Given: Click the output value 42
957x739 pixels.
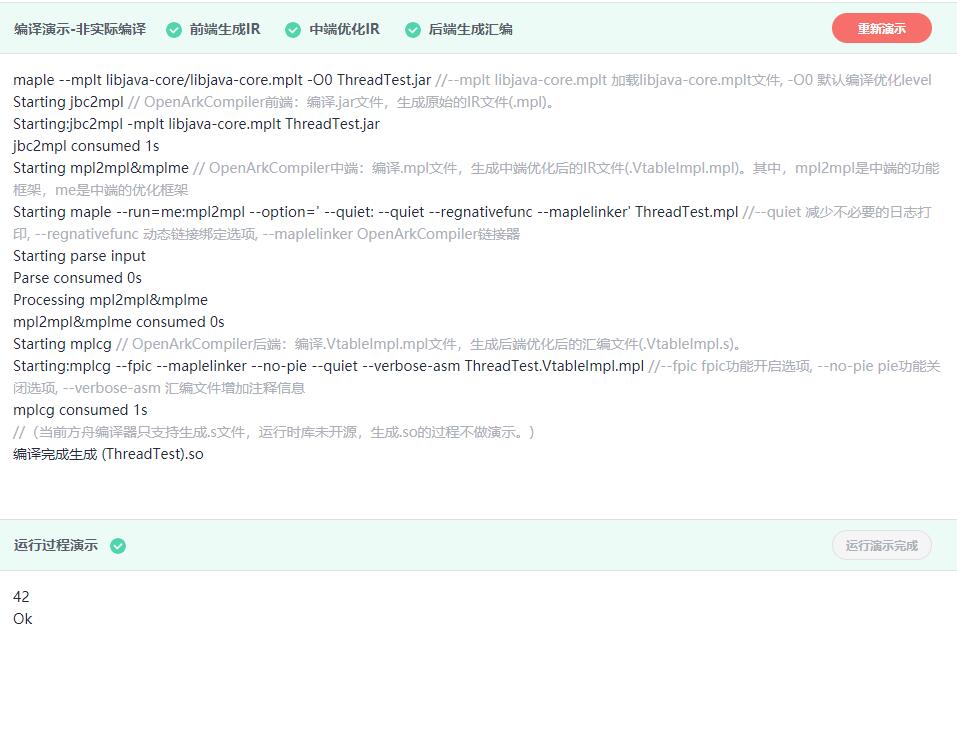Looking at the screenshot, I should pos(21,597).
